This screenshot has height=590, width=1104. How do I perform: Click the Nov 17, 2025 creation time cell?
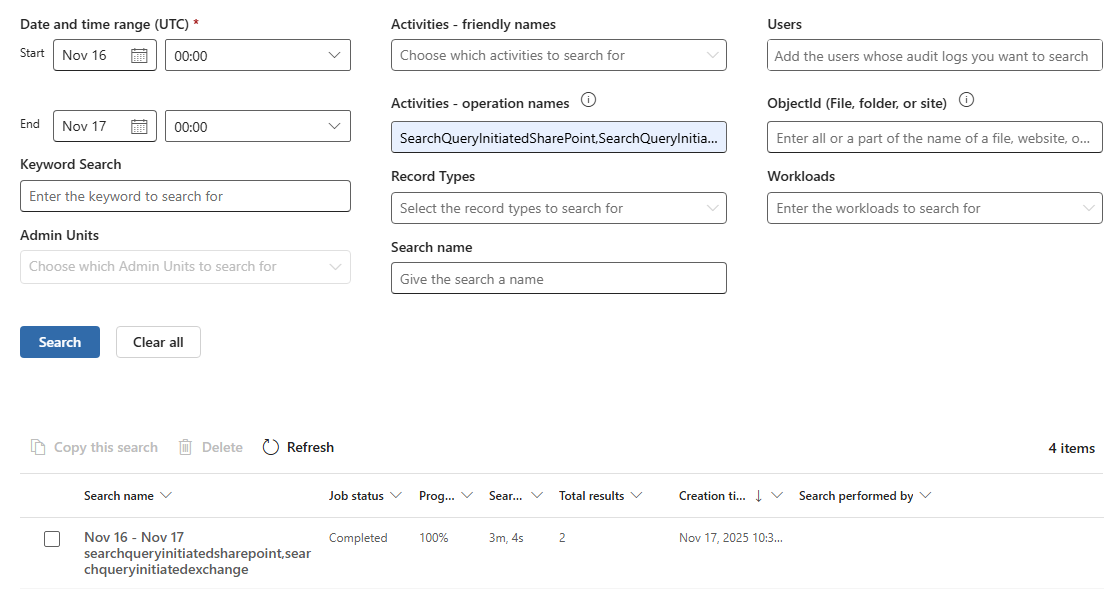(x=731, y=538)
